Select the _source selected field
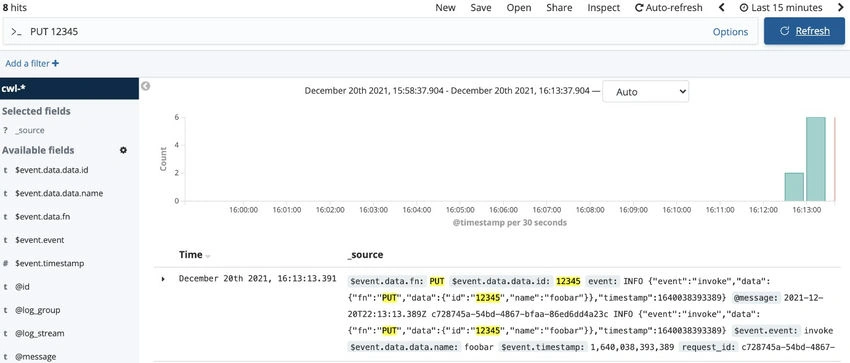Screen dimensions: 850x363 tap(30, 131)
